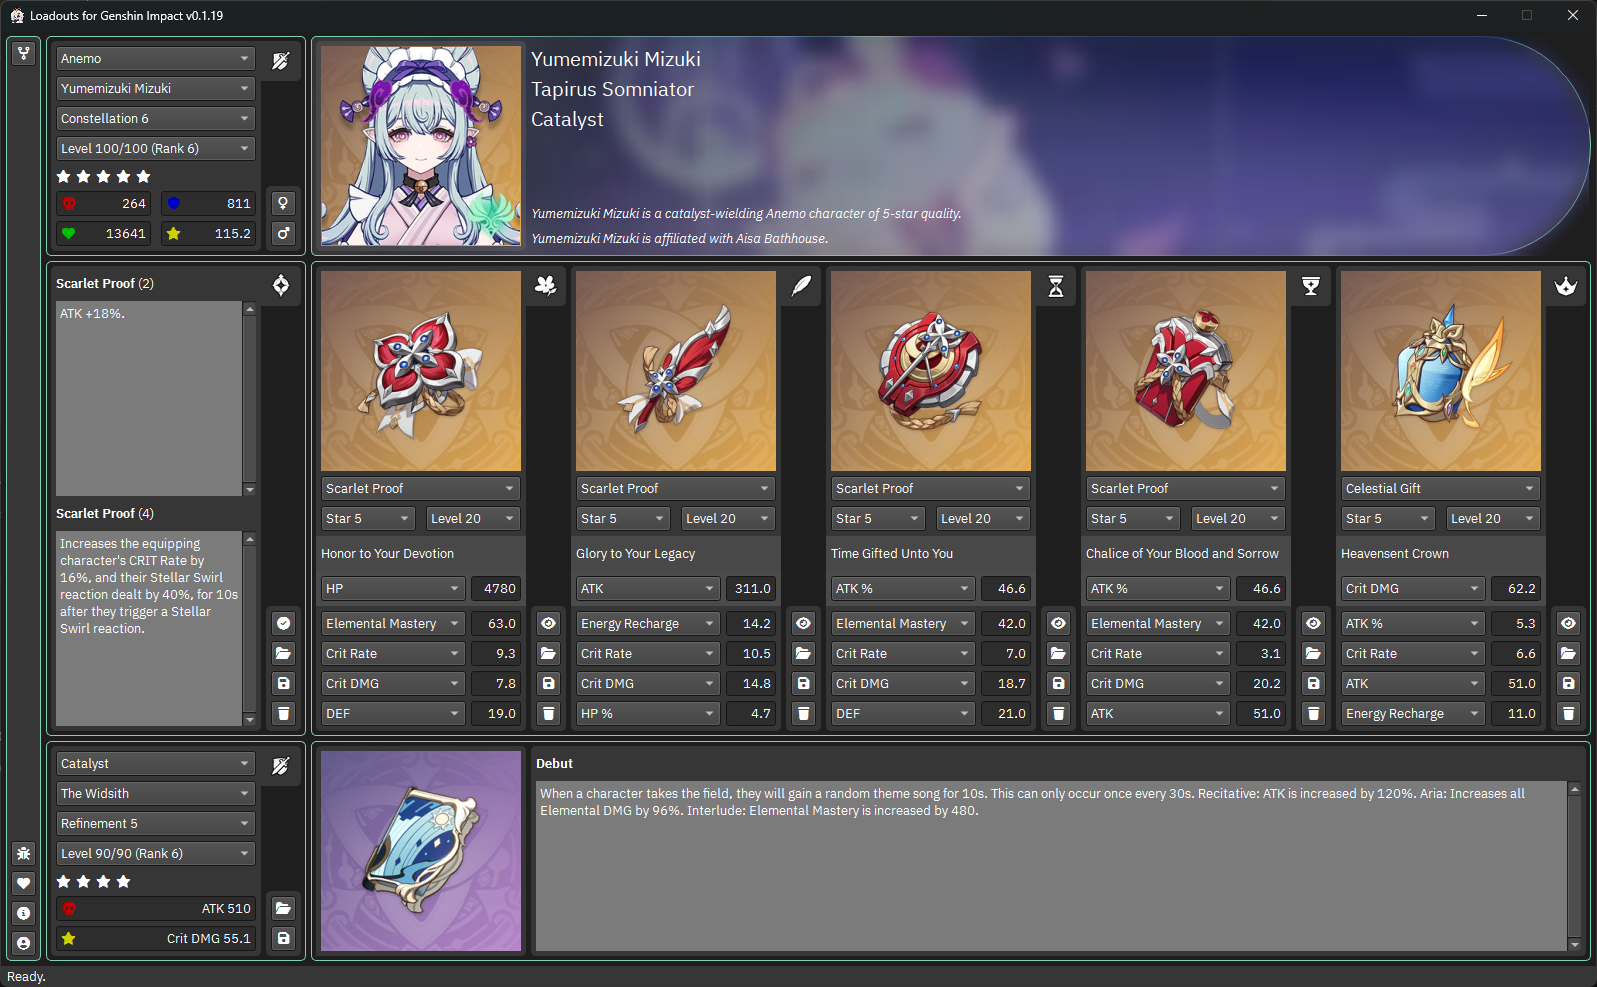1597x987 pixels.
Task: Click the Honor to Your Devotion label
Action: click(387, 553)
